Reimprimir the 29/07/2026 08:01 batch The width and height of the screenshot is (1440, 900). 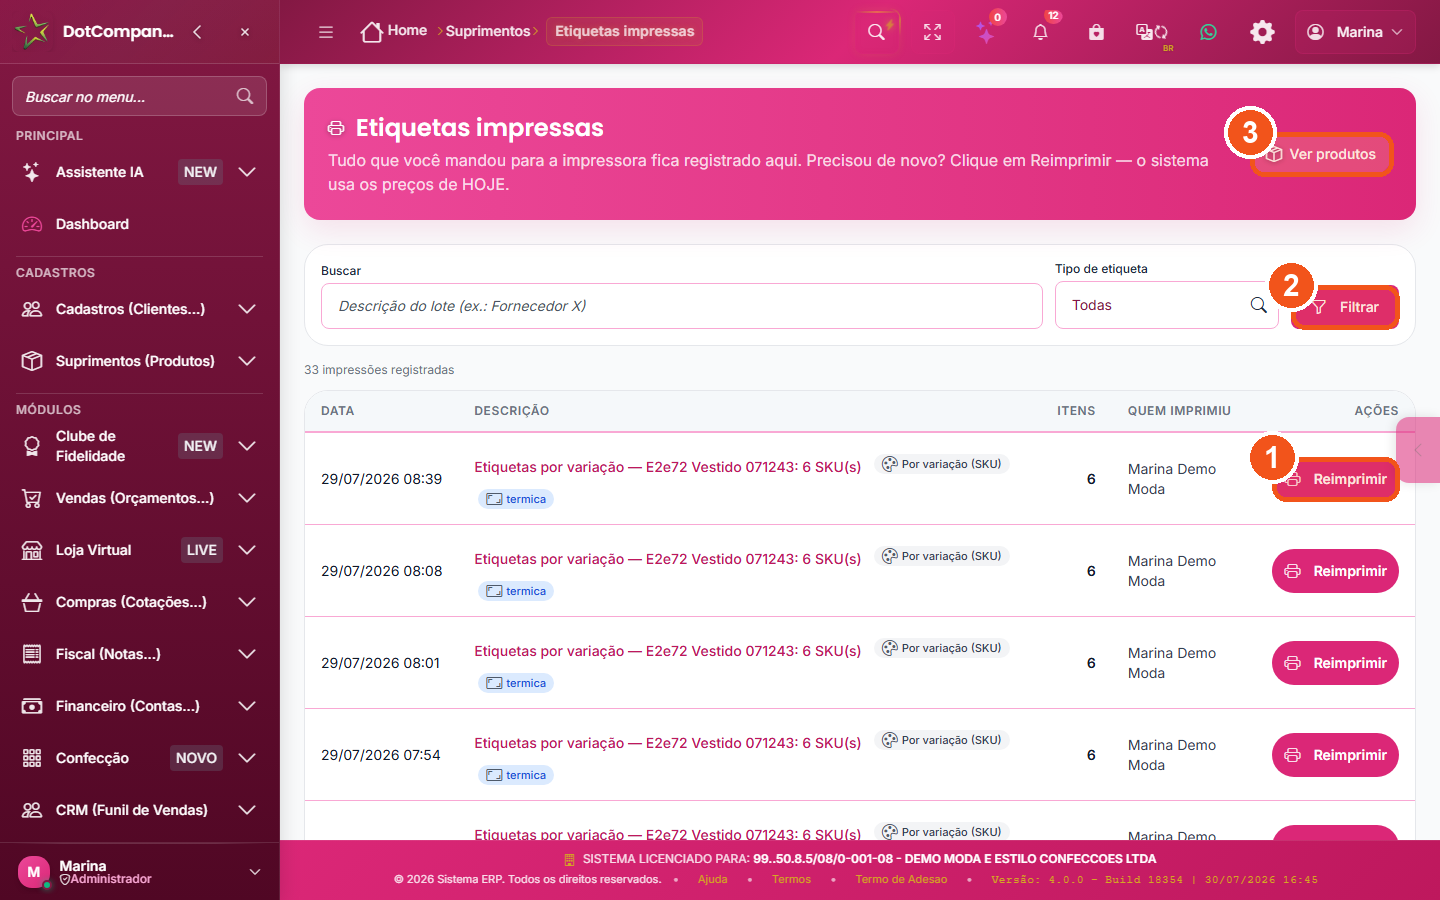tap(1335, 663)
